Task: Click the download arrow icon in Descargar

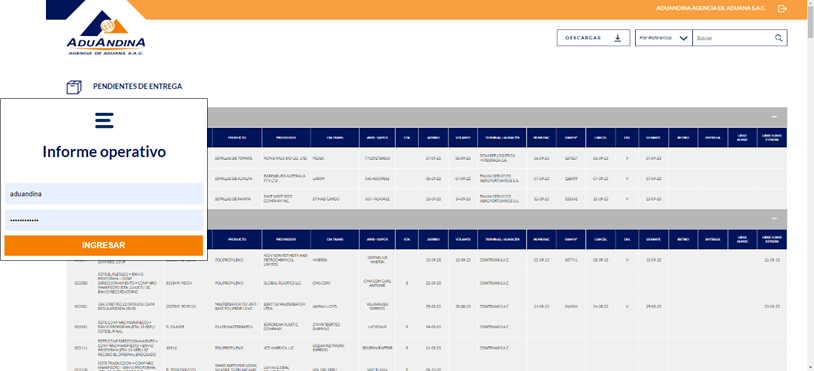Action: coord(617,38)
